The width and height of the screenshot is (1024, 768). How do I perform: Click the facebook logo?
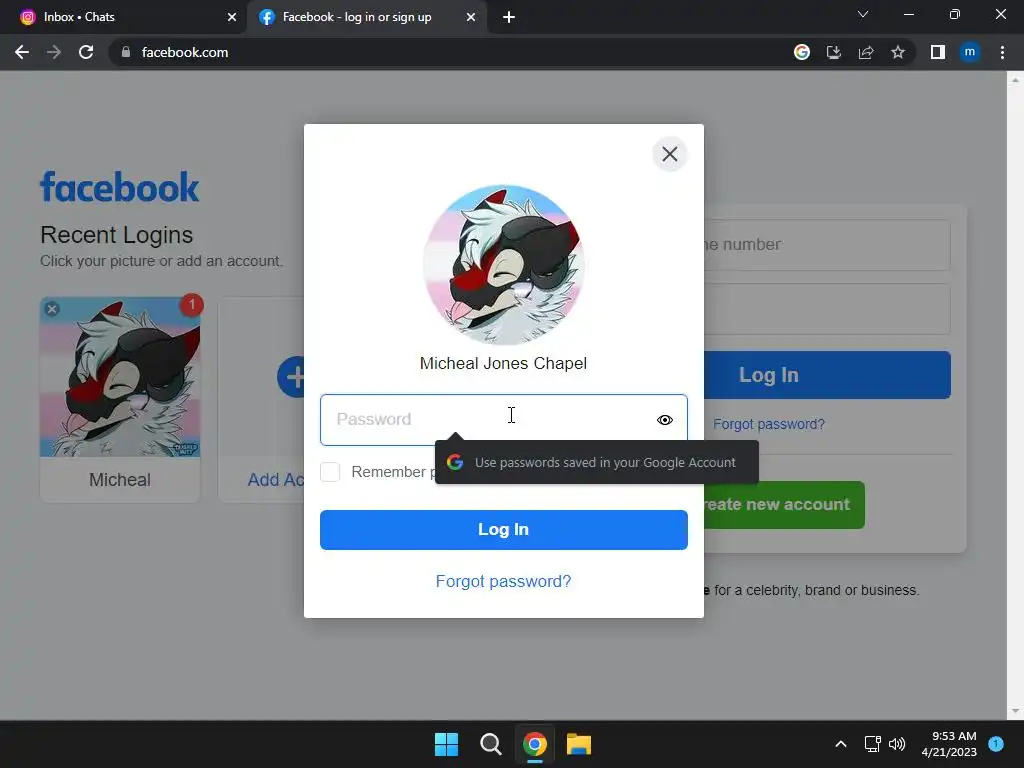[120, 187]
